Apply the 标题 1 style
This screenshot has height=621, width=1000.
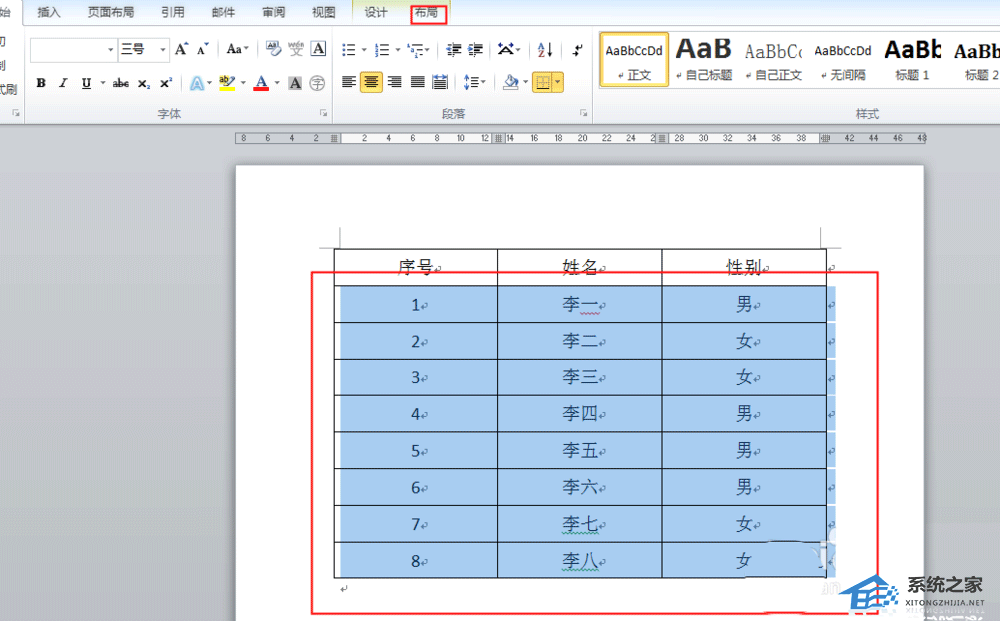click(x=912, y=59)
